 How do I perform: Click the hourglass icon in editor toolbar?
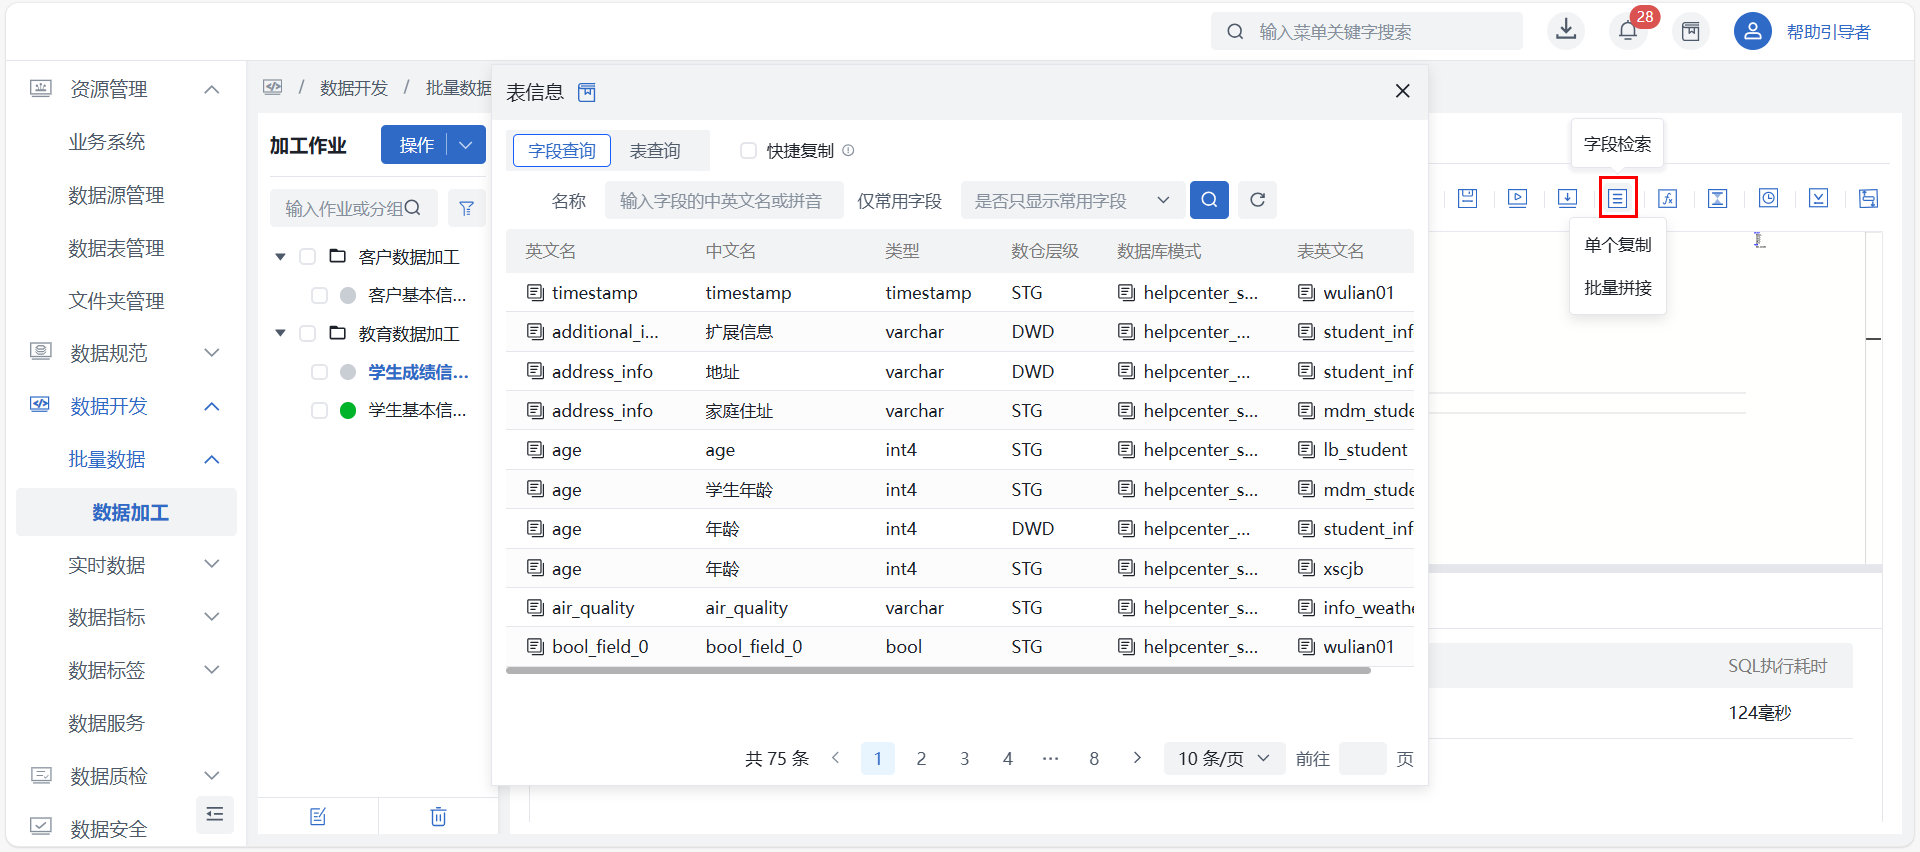(1717, 198)
